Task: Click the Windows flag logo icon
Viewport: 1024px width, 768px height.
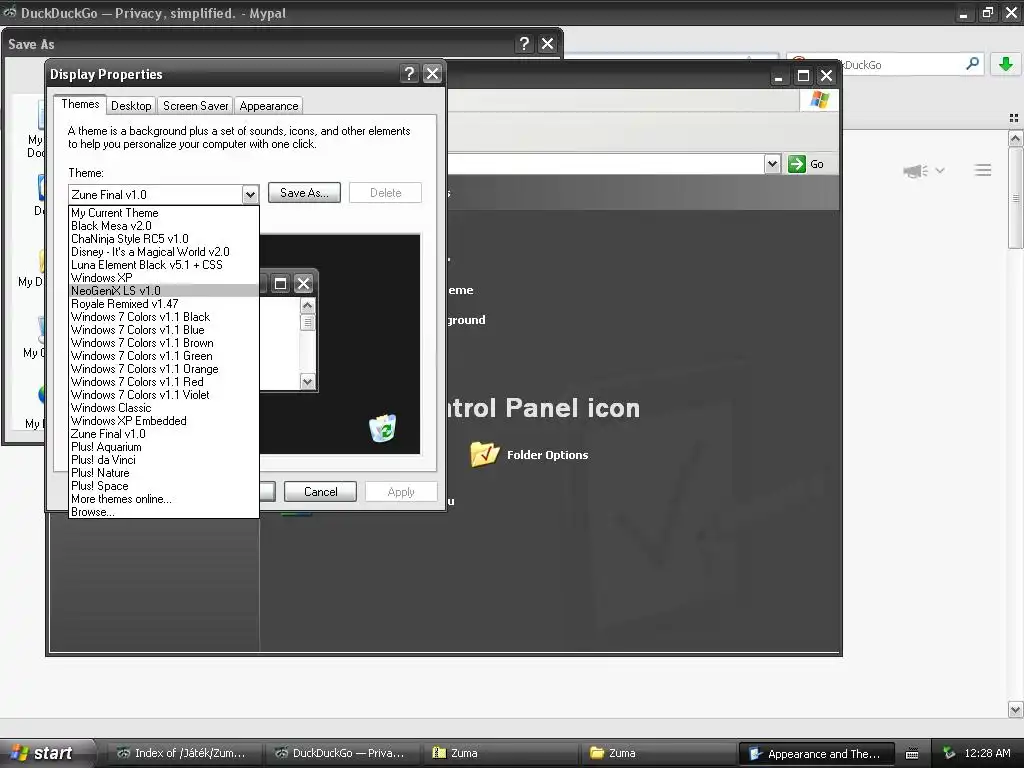Action: [819, 100]
